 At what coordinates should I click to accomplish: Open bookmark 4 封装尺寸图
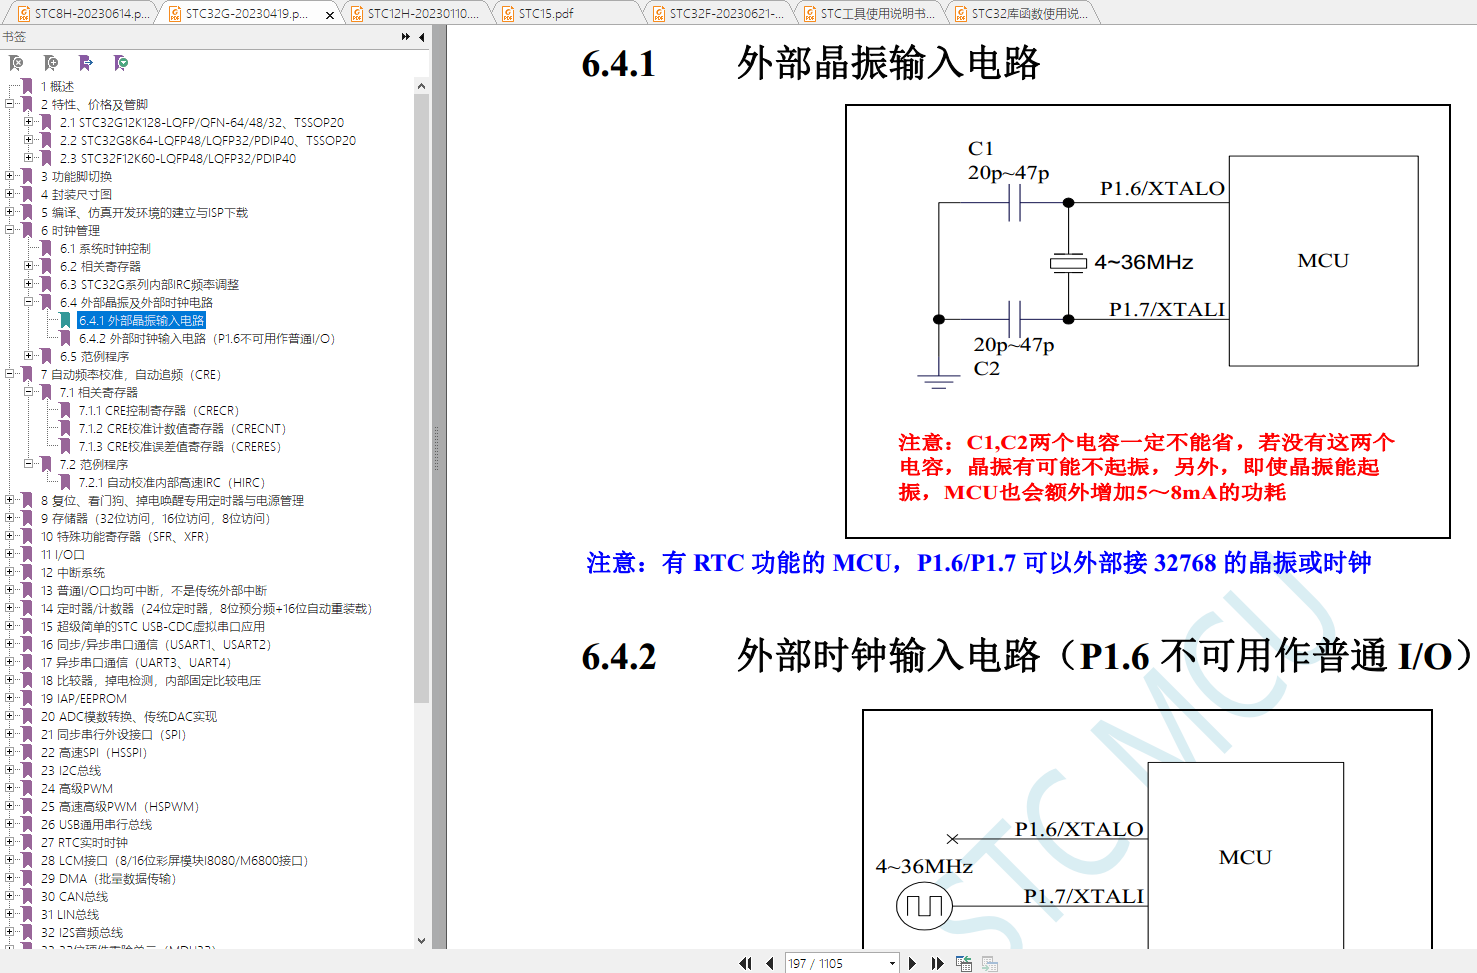76,194
